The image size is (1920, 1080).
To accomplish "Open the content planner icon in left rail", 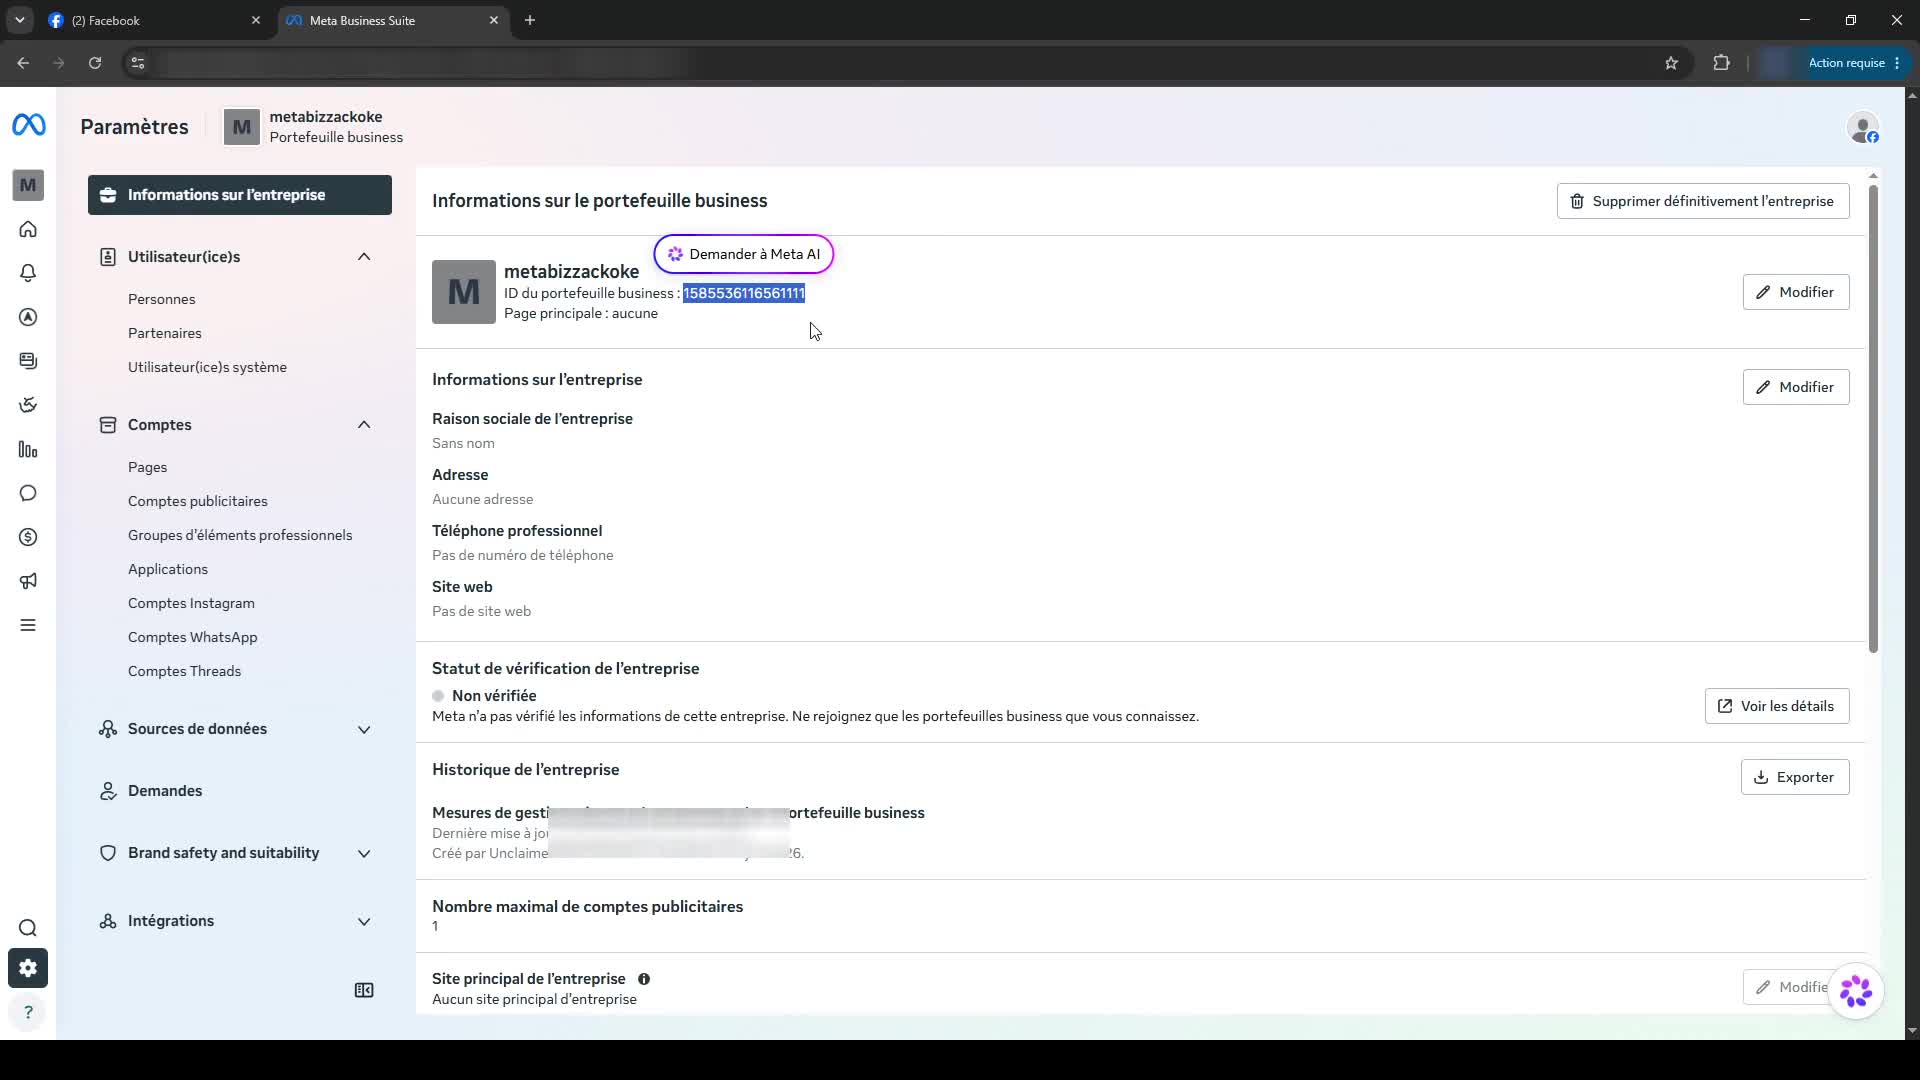I will [x=28, y=361].
